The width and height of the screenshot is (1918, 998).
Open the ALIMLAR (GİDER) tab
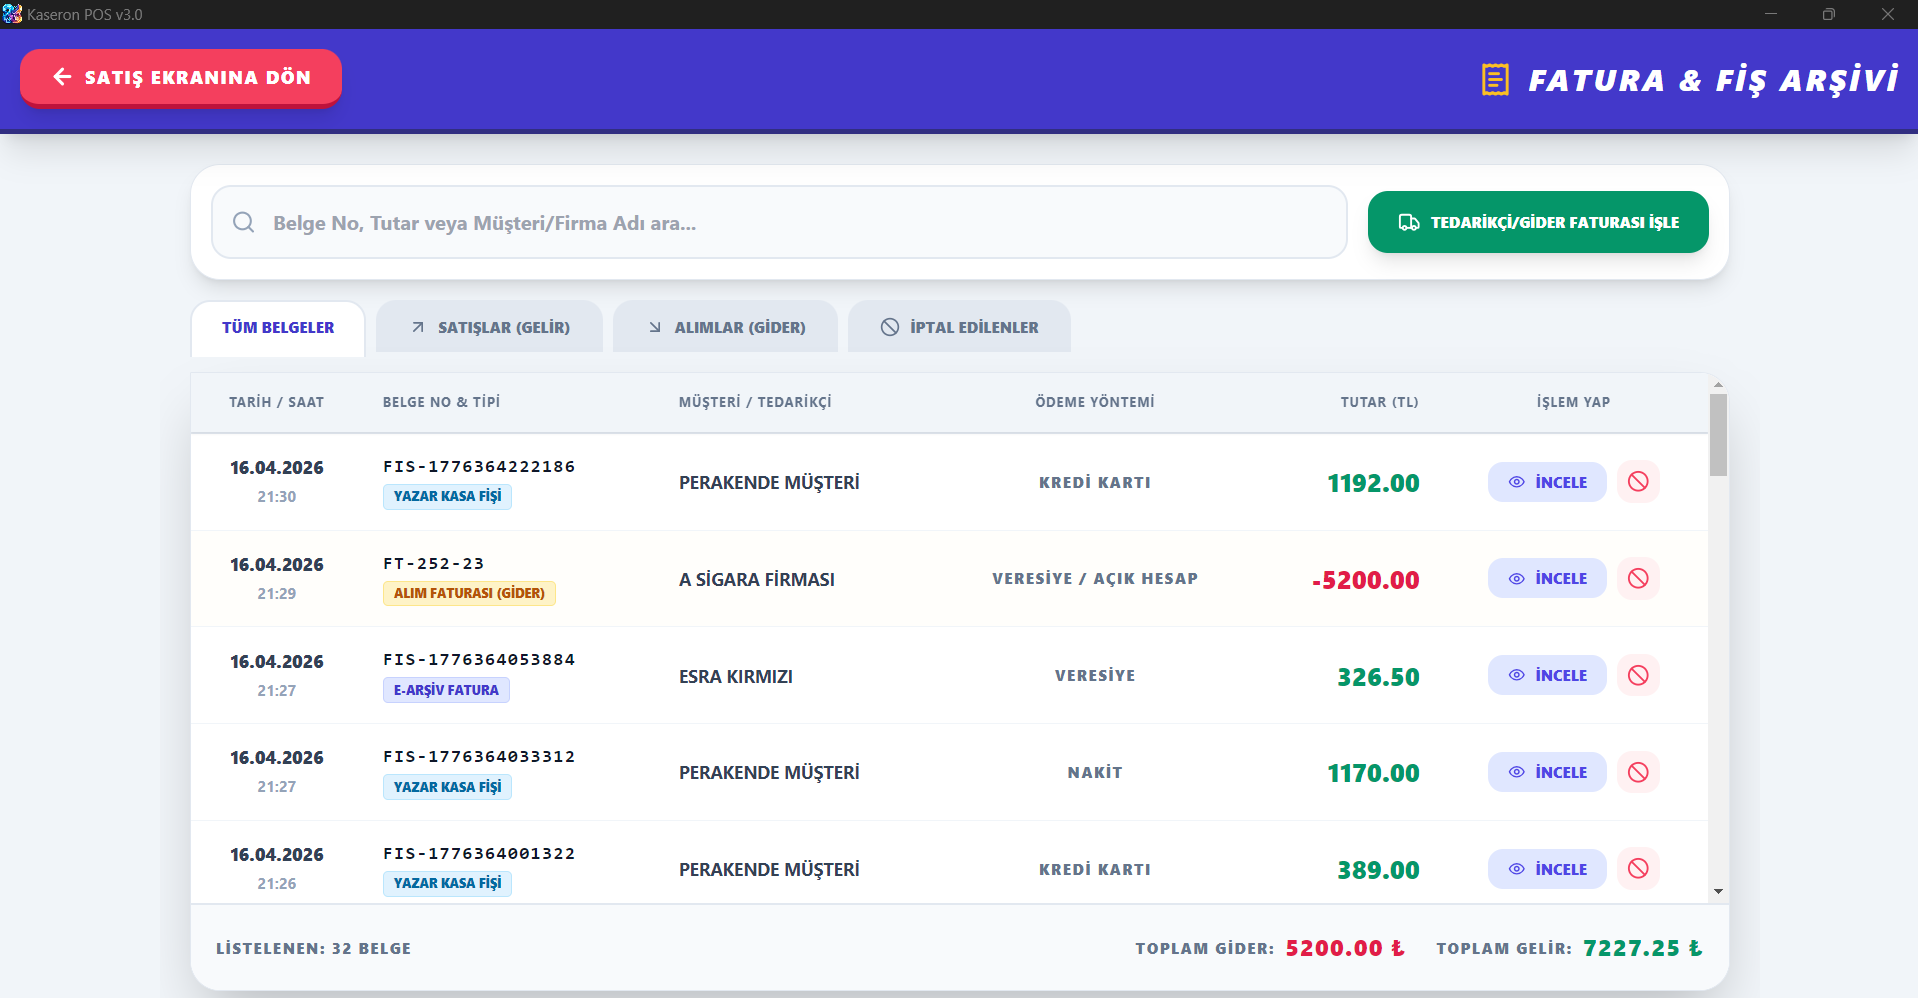pyautogui.click(x=726, y=328)
